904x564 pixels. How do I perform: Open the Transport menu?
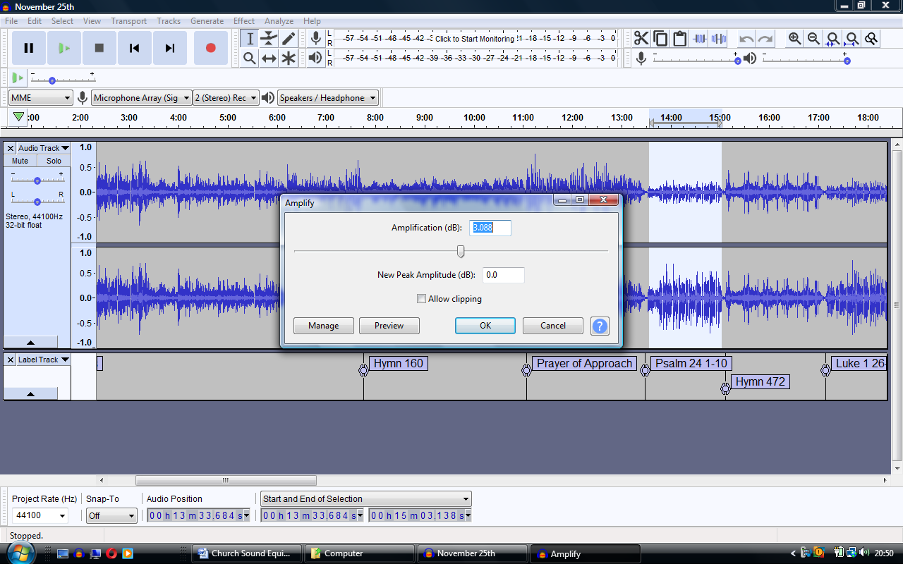coord(129,21)
